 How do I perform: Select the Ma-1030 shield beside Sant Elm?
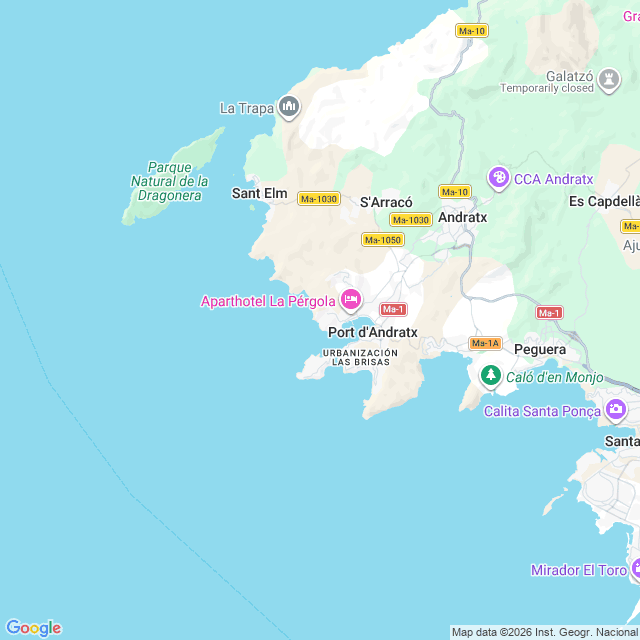pos(319,199)
